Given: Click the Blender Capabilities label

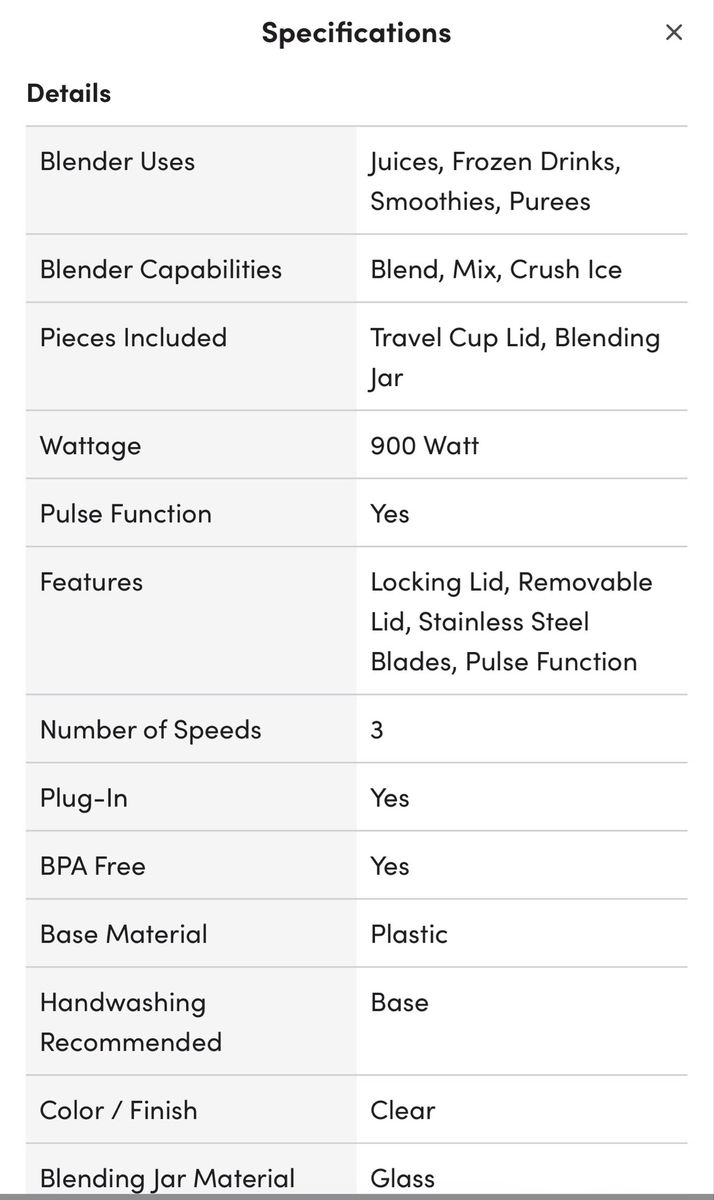Looking at the screenshot, I should tap(161, 269).
